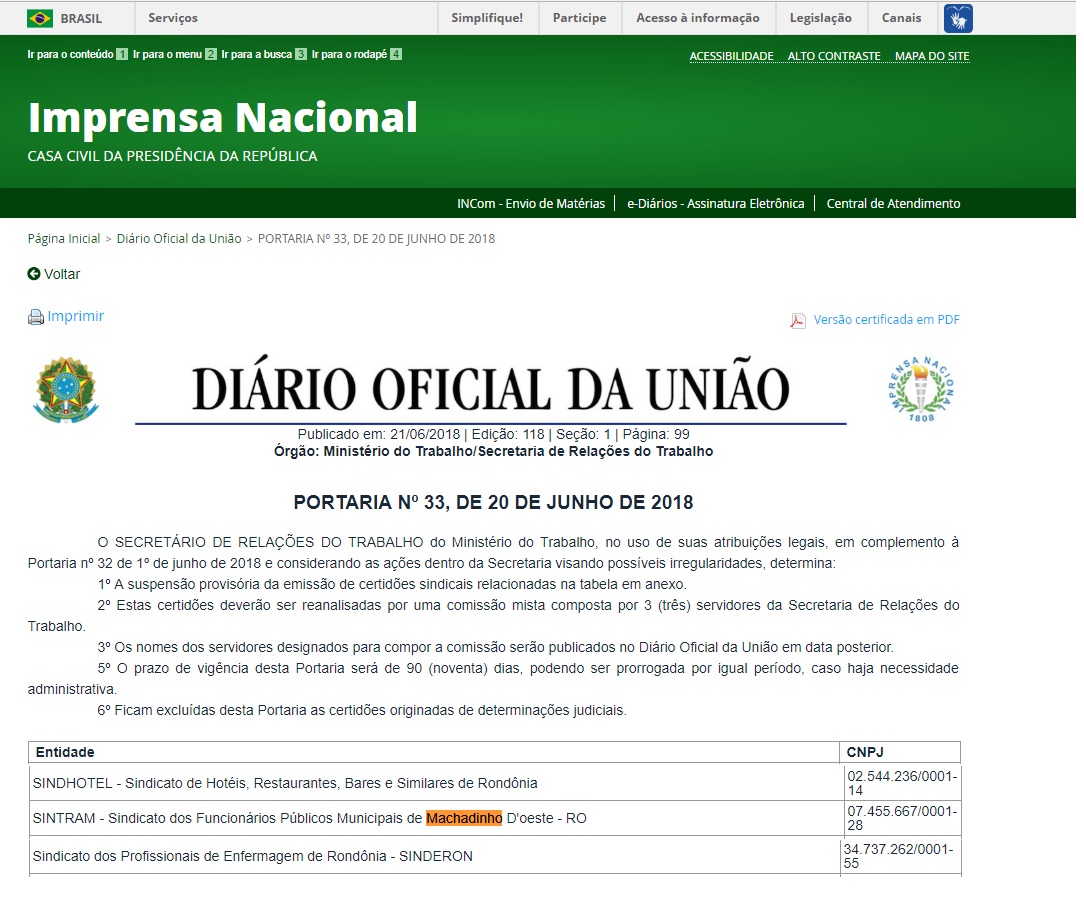
Task: Click e-Diários - Assinatura Eletrônica link
Action: (x=715, y=204)
